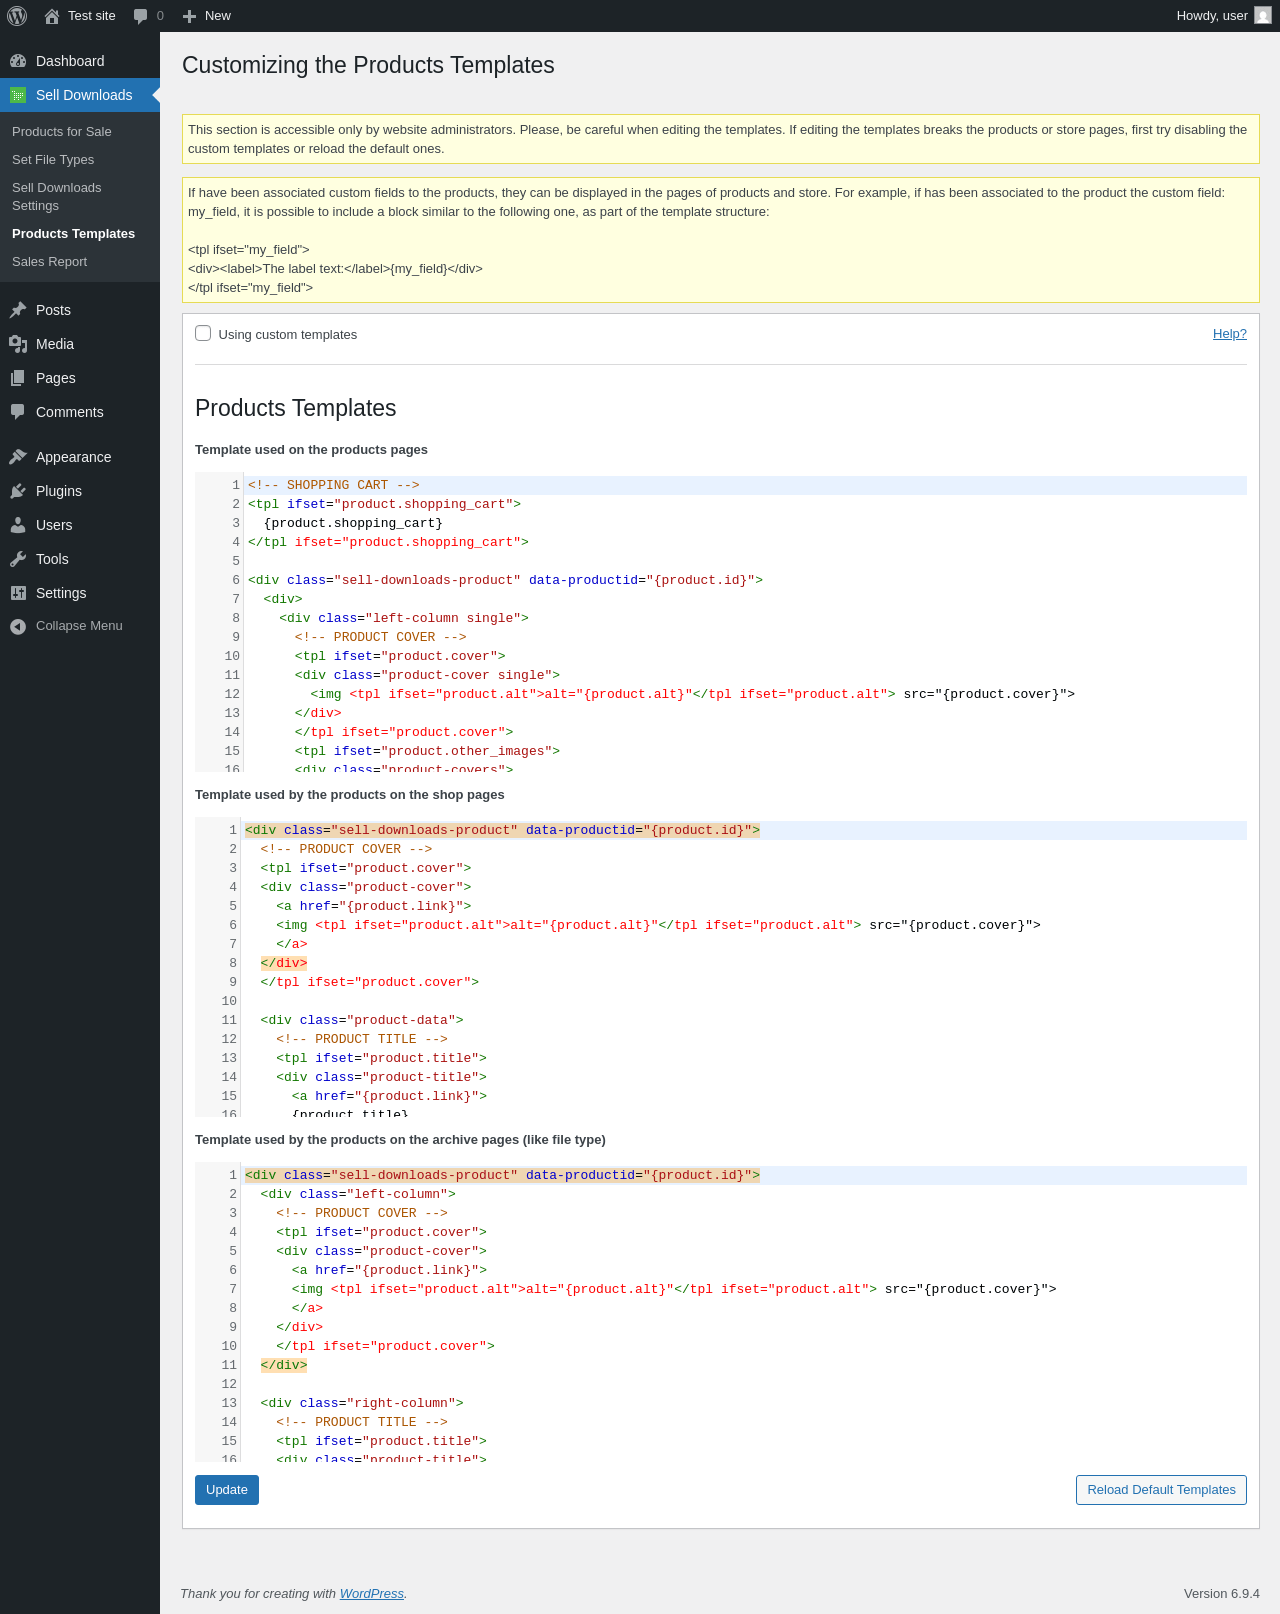This screenshot has height=1614, width=1280.
Task: Click 'product.other_images' tpl code line
Action: click(427, 751)
